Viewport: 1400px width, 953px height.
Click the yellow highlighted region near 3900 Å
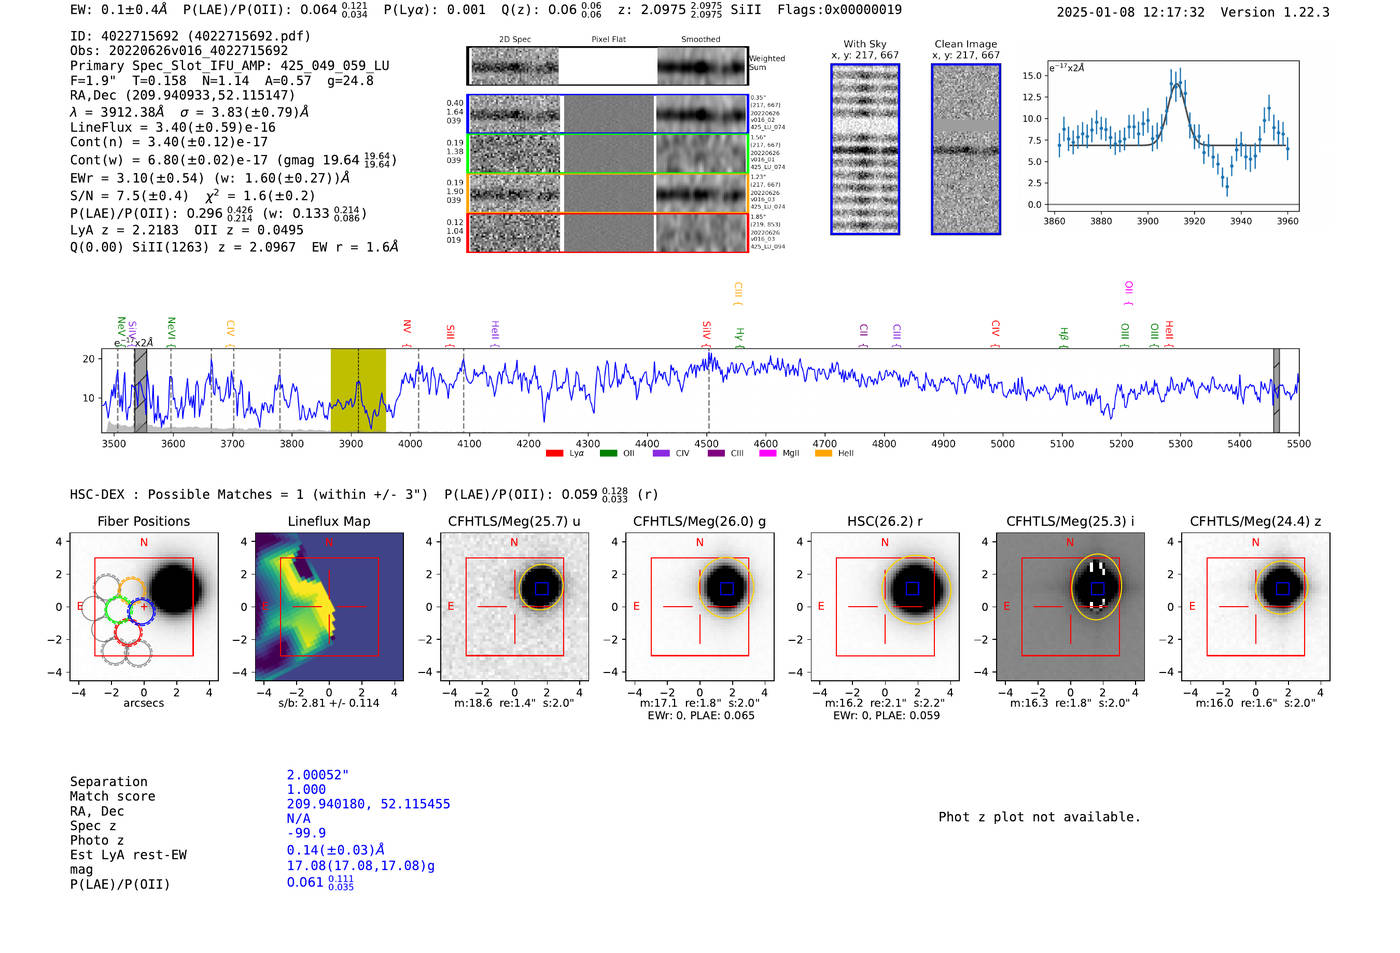[x=358, y=390]
